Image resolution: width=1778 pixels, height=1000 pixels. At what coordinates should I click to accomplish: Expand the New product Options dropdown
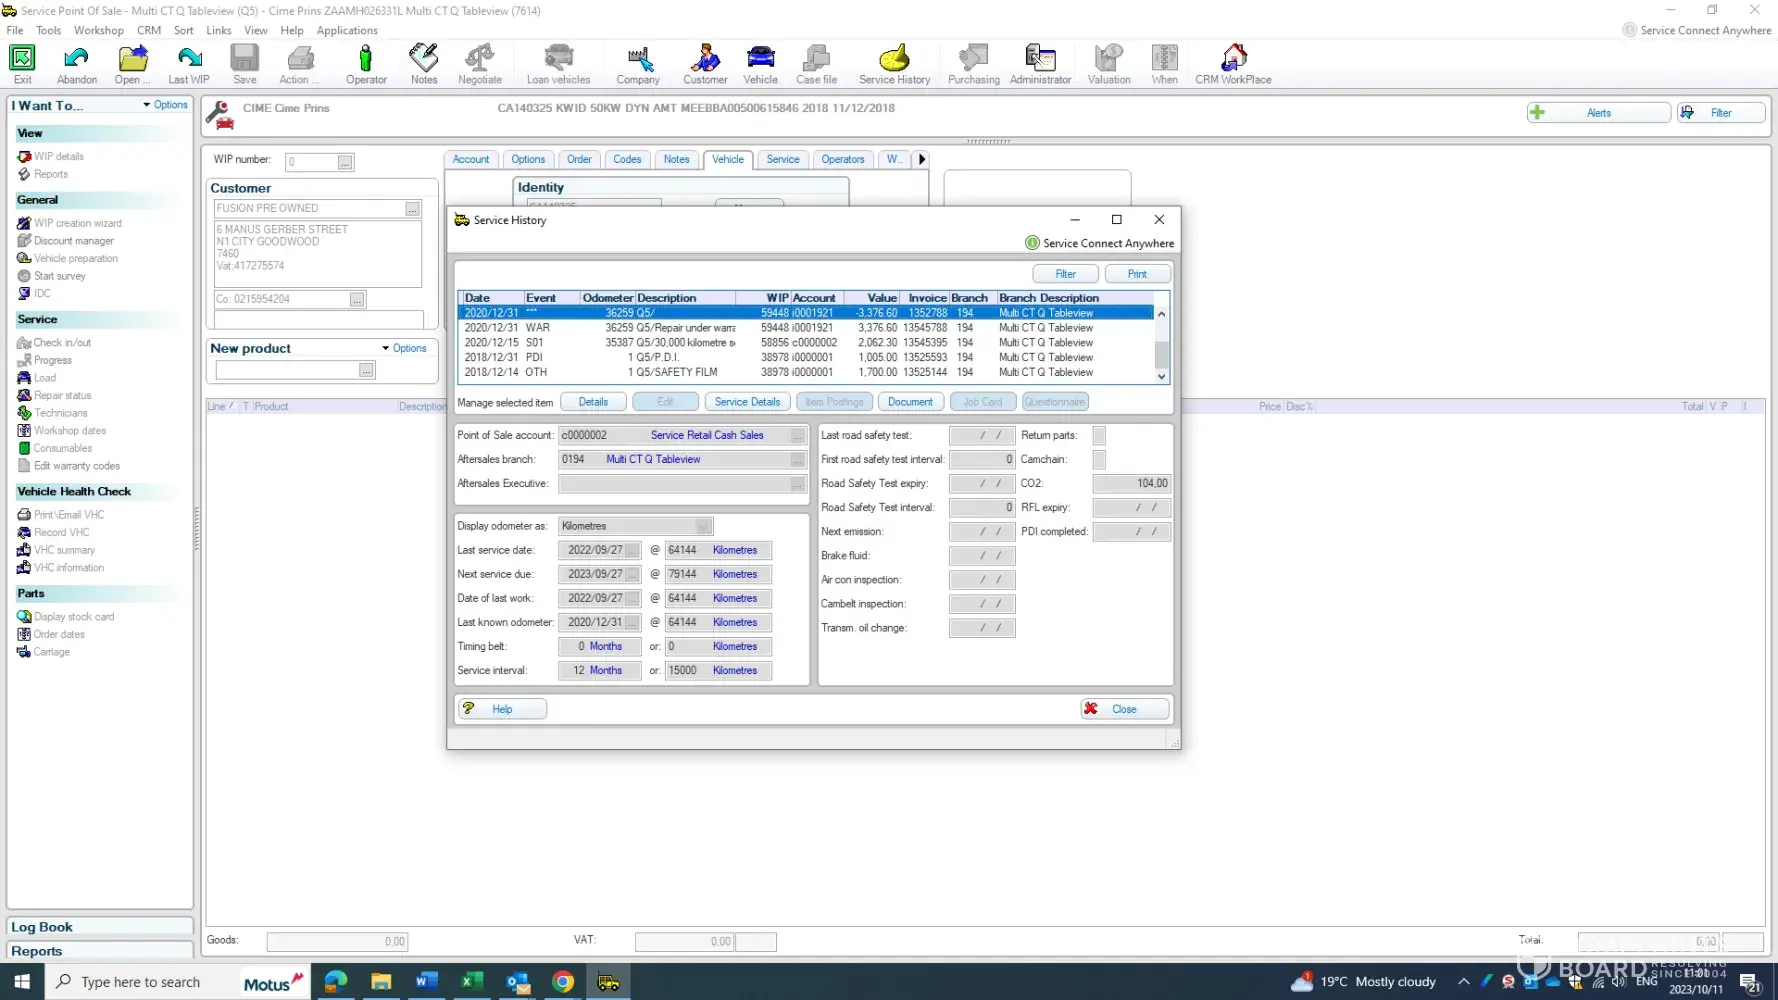405,349
